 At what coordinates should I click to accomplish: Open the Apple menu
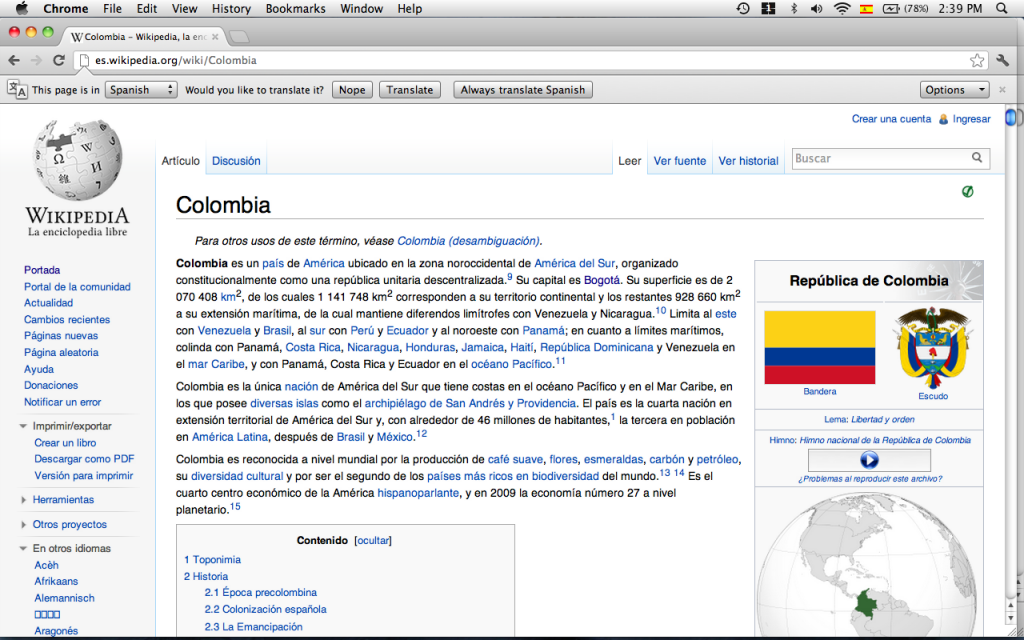point(22,8)
